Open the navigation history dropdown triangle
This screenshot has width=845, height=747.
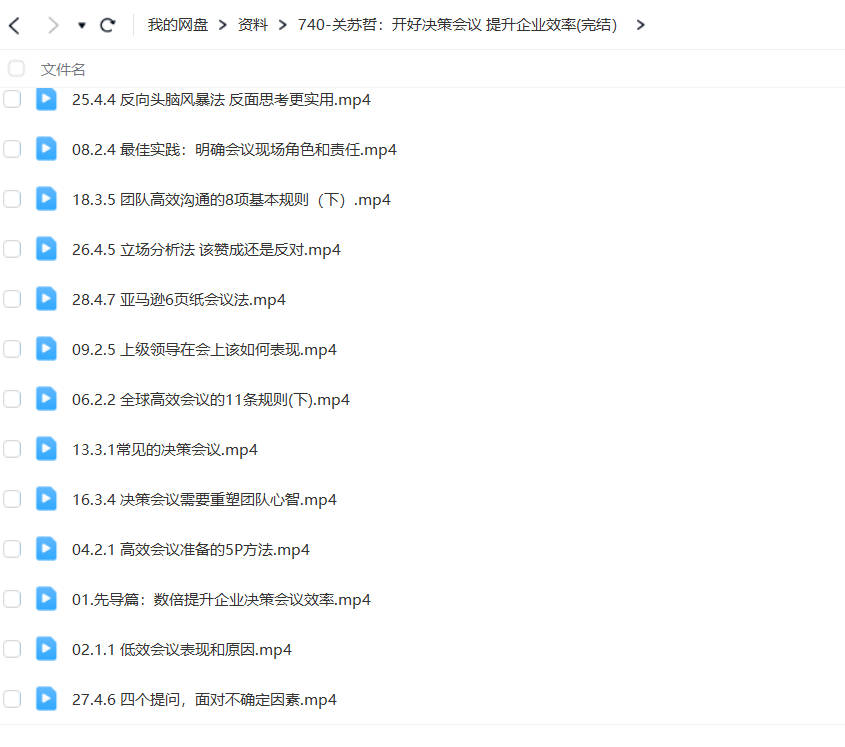pos(81,25)
